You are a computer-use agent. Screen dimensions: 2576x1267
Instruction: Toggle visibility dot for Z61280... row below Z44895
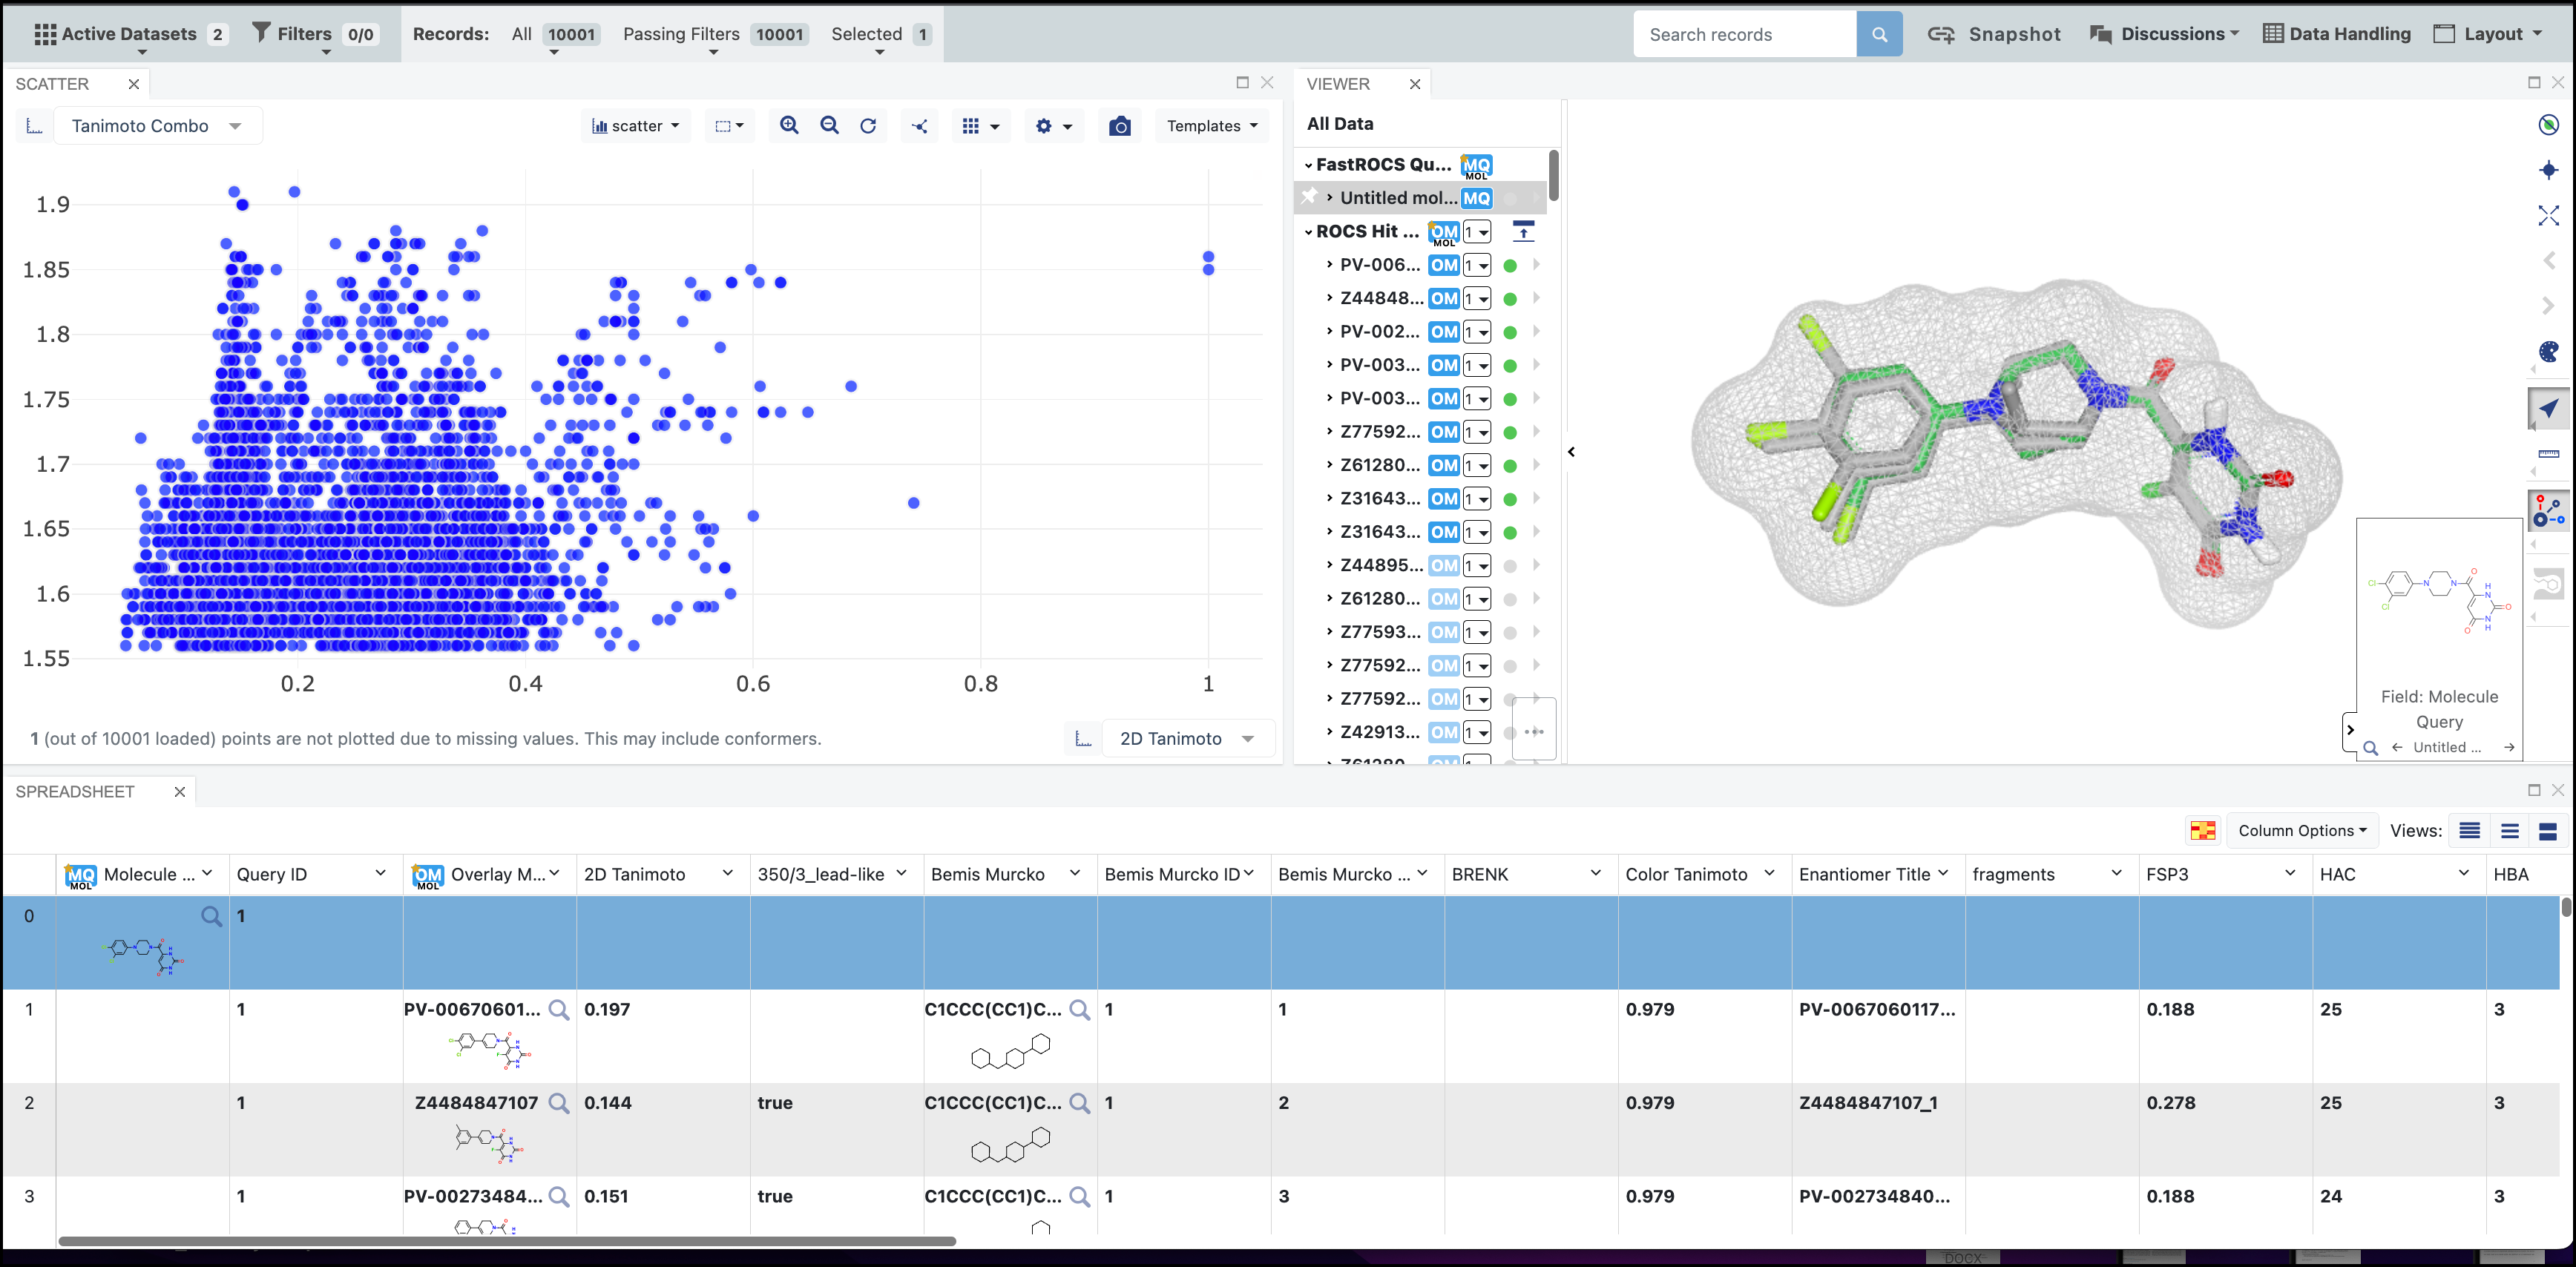[x=1510, y=599]
